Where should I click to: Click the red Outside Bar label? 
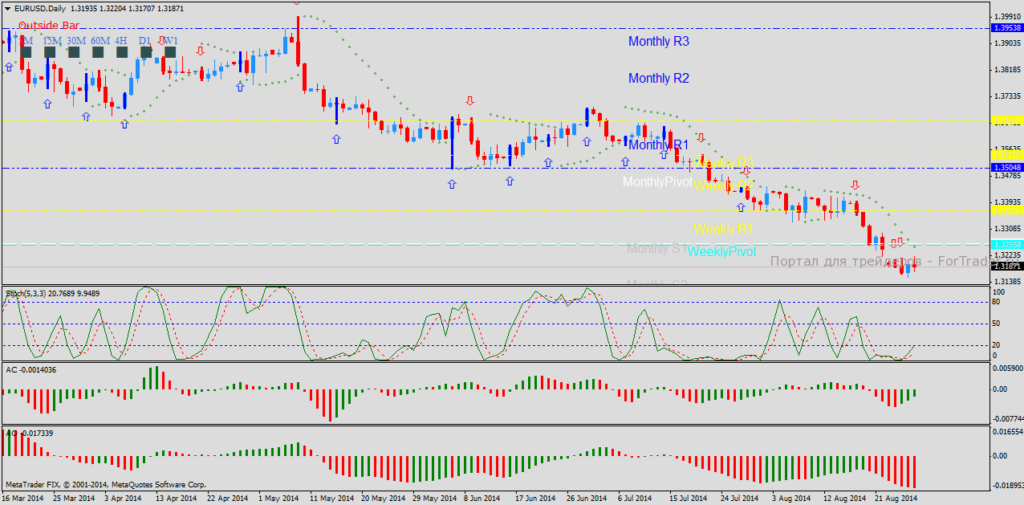[x=49, y=25]
